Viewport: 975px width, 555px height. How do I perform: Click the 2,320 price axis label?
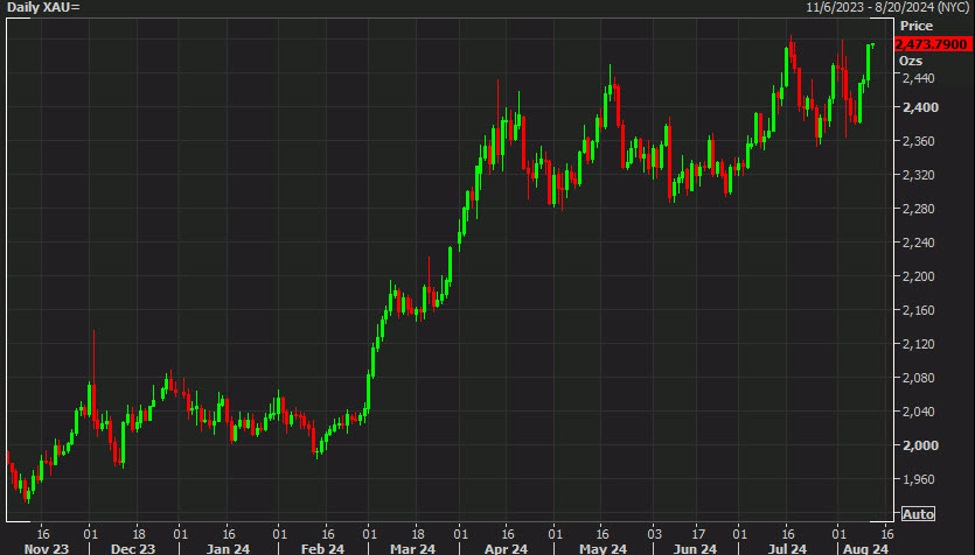[920, 175]
